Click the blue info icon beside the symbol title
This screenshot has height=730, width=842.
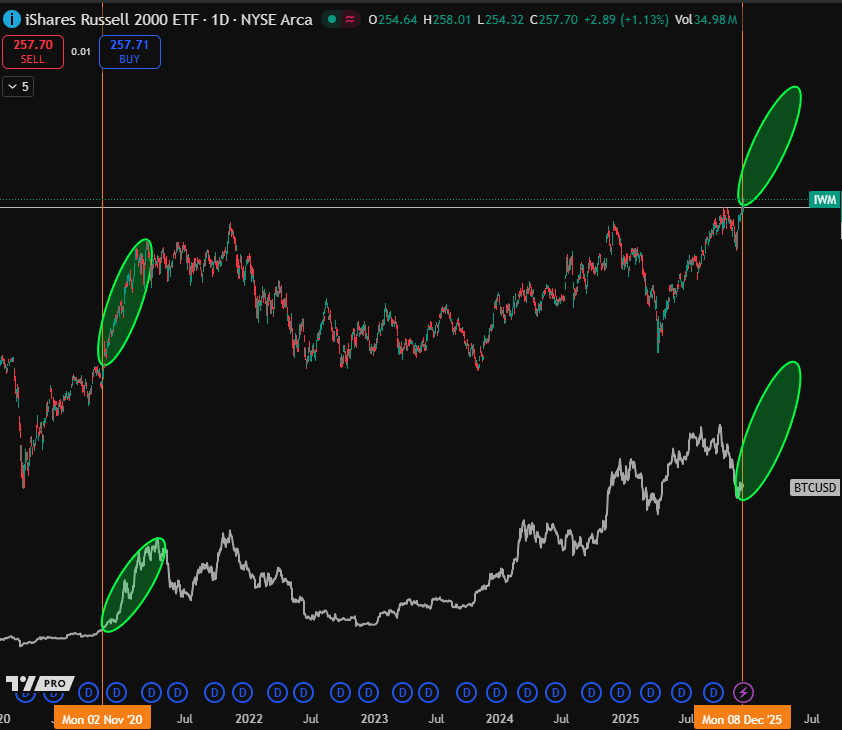click(11, 20)
